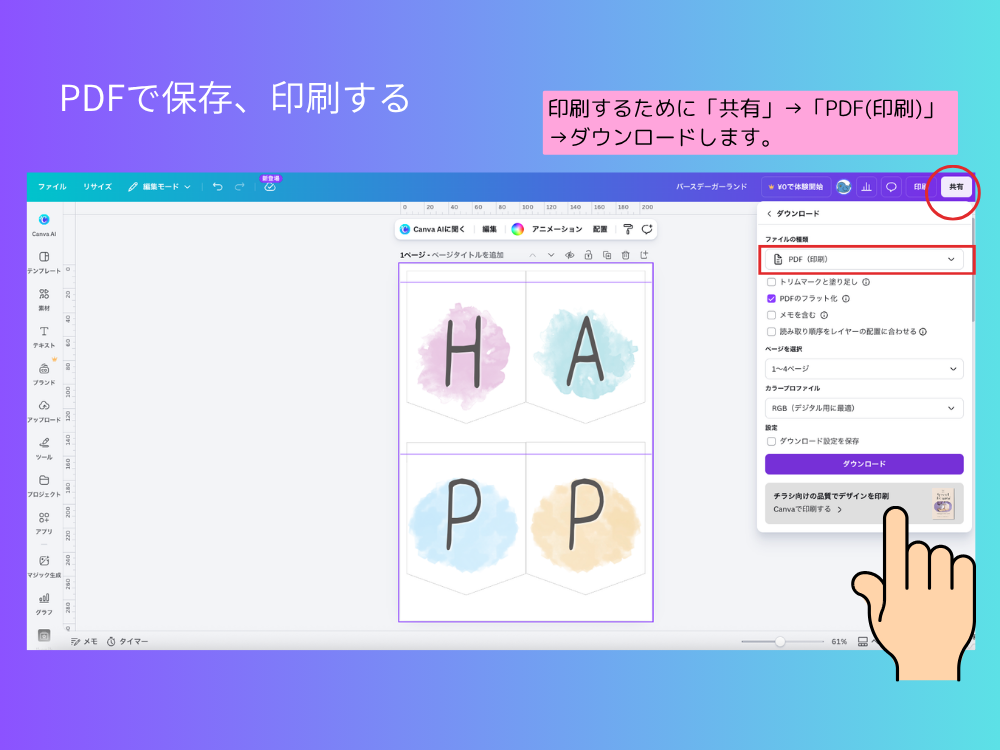Open the アップロード uploads panel
The image size is (1000, 750).
tap(44, 411)
